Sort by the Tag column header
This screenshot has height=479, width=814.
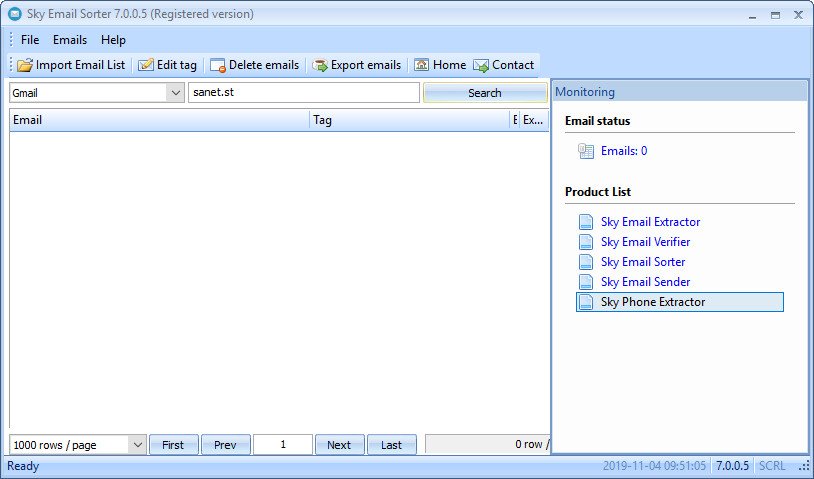[410, 120]
